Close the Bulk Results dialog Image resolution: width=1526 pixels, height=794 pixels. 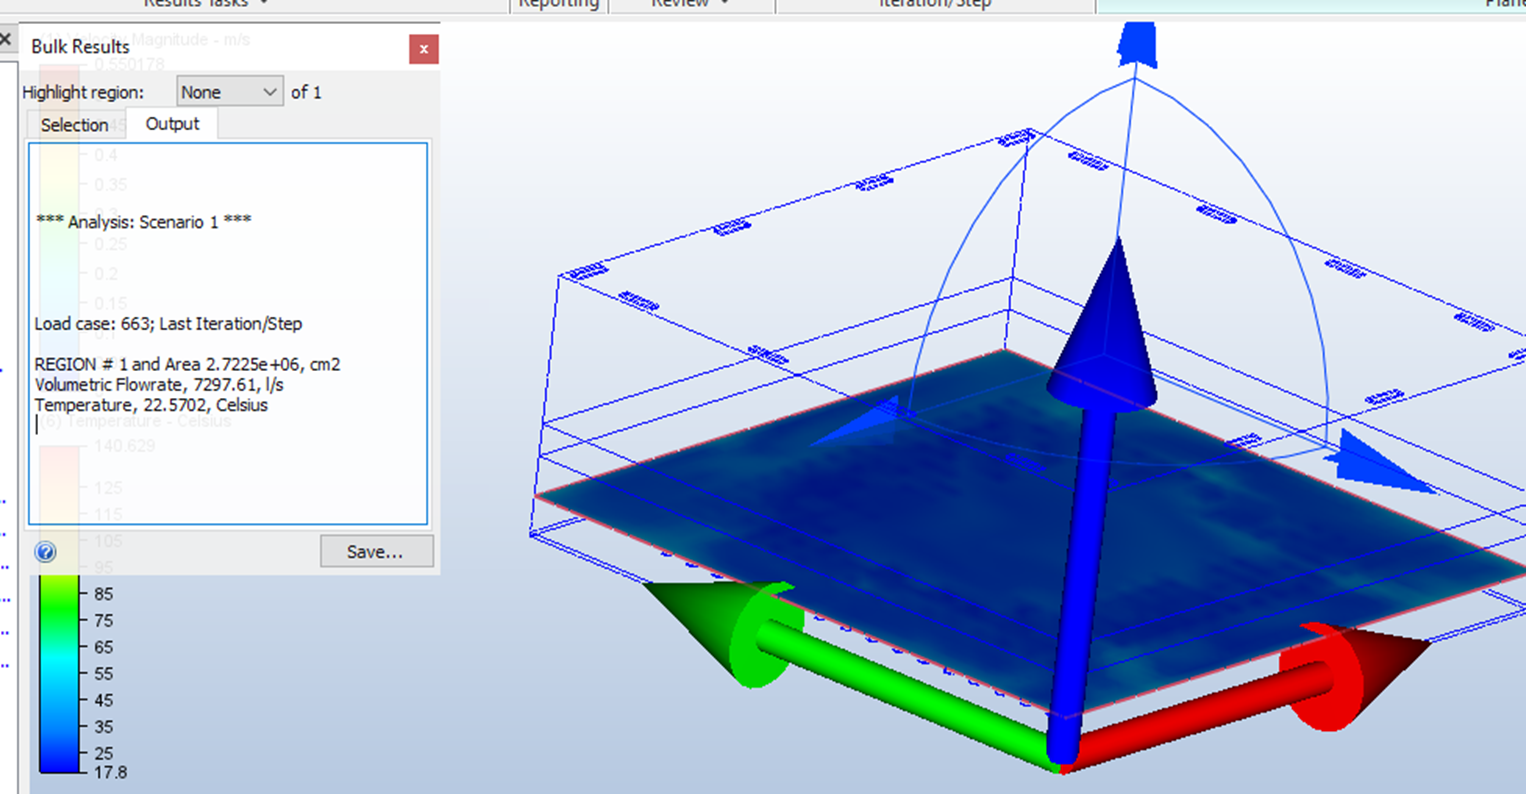click(423, 48)
